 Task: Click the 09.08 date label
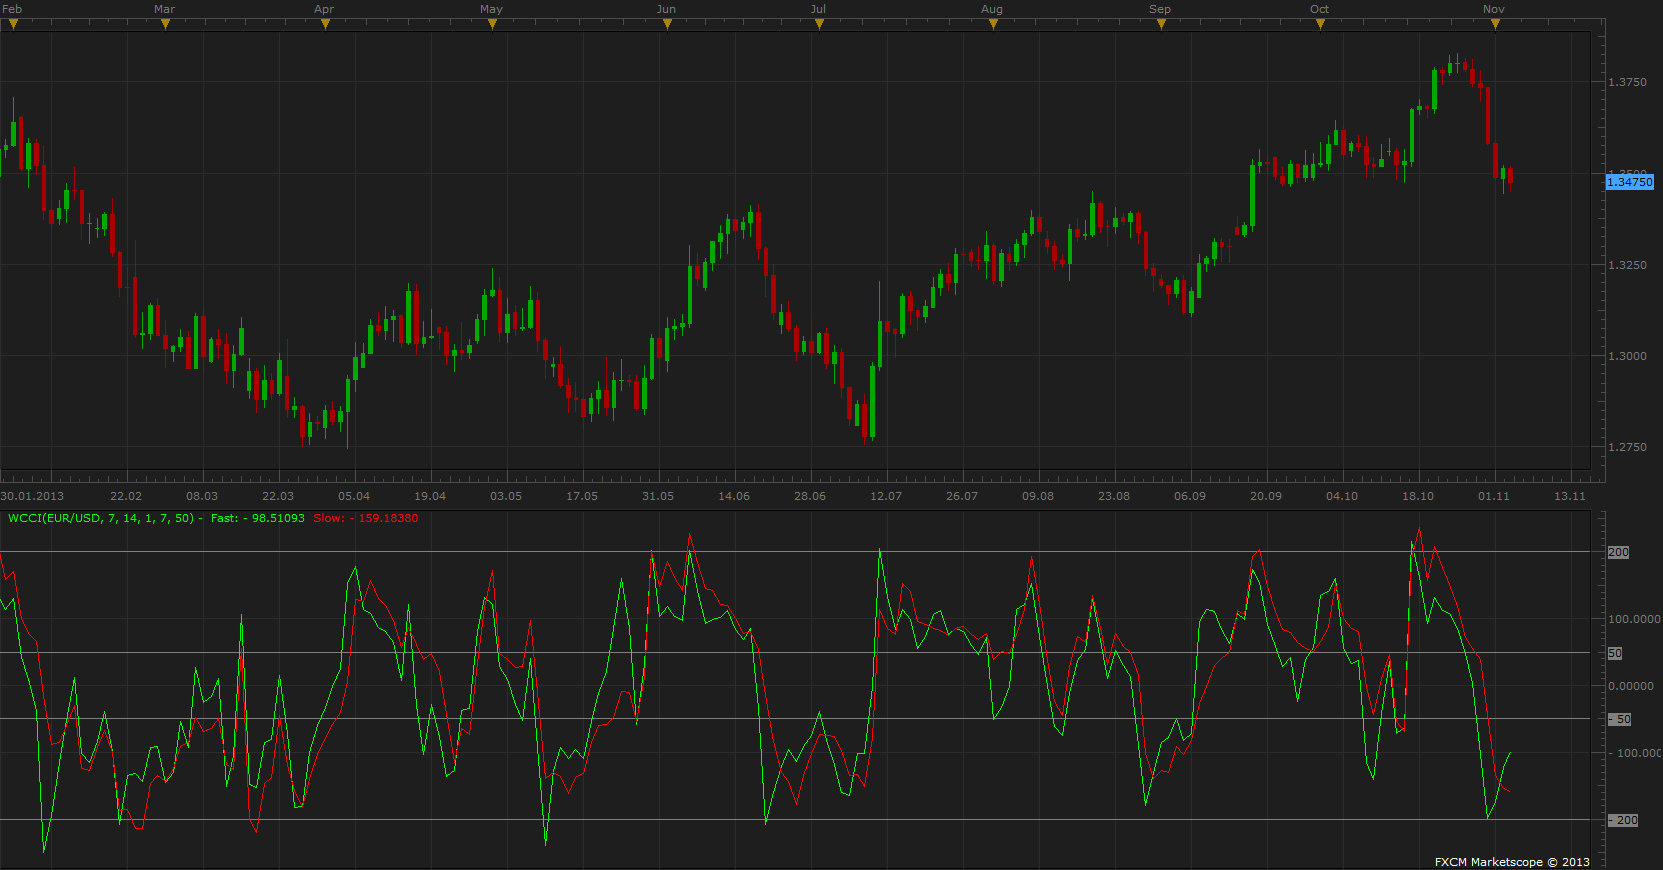[x=1038, y=496]
